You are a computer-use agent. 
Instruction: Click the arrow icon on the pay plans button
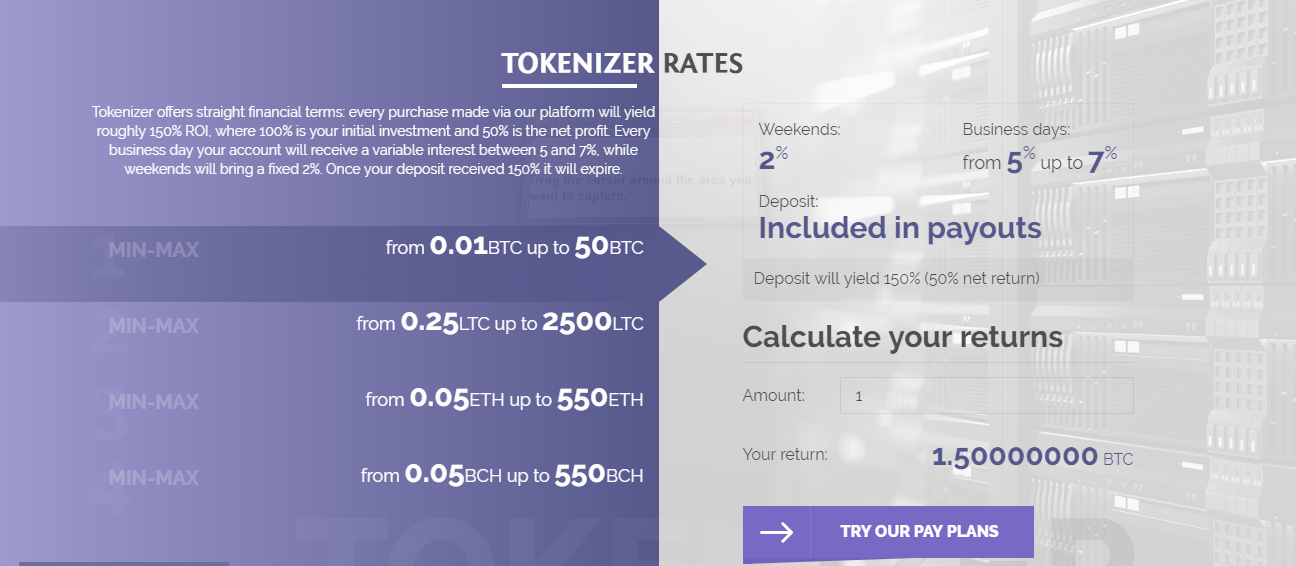coord(777,533)
